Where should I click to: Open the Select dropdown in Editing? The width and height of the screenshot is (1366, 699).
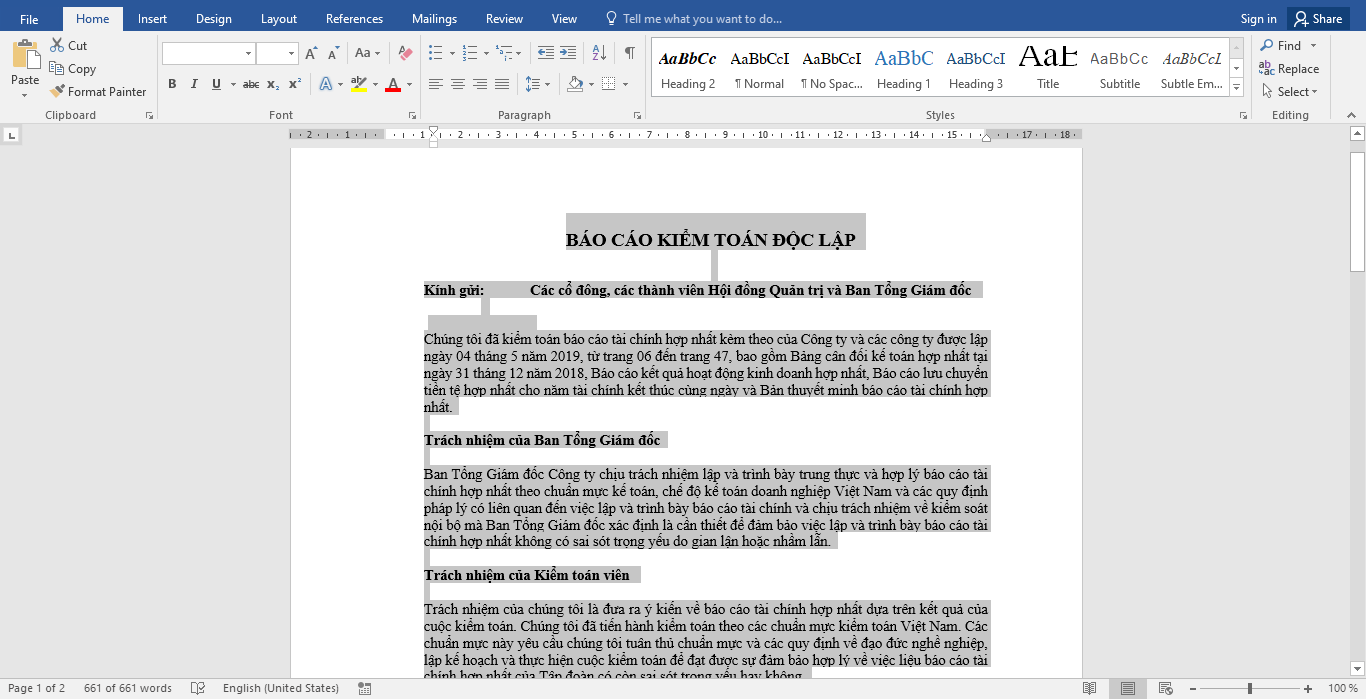(1289, 91)
